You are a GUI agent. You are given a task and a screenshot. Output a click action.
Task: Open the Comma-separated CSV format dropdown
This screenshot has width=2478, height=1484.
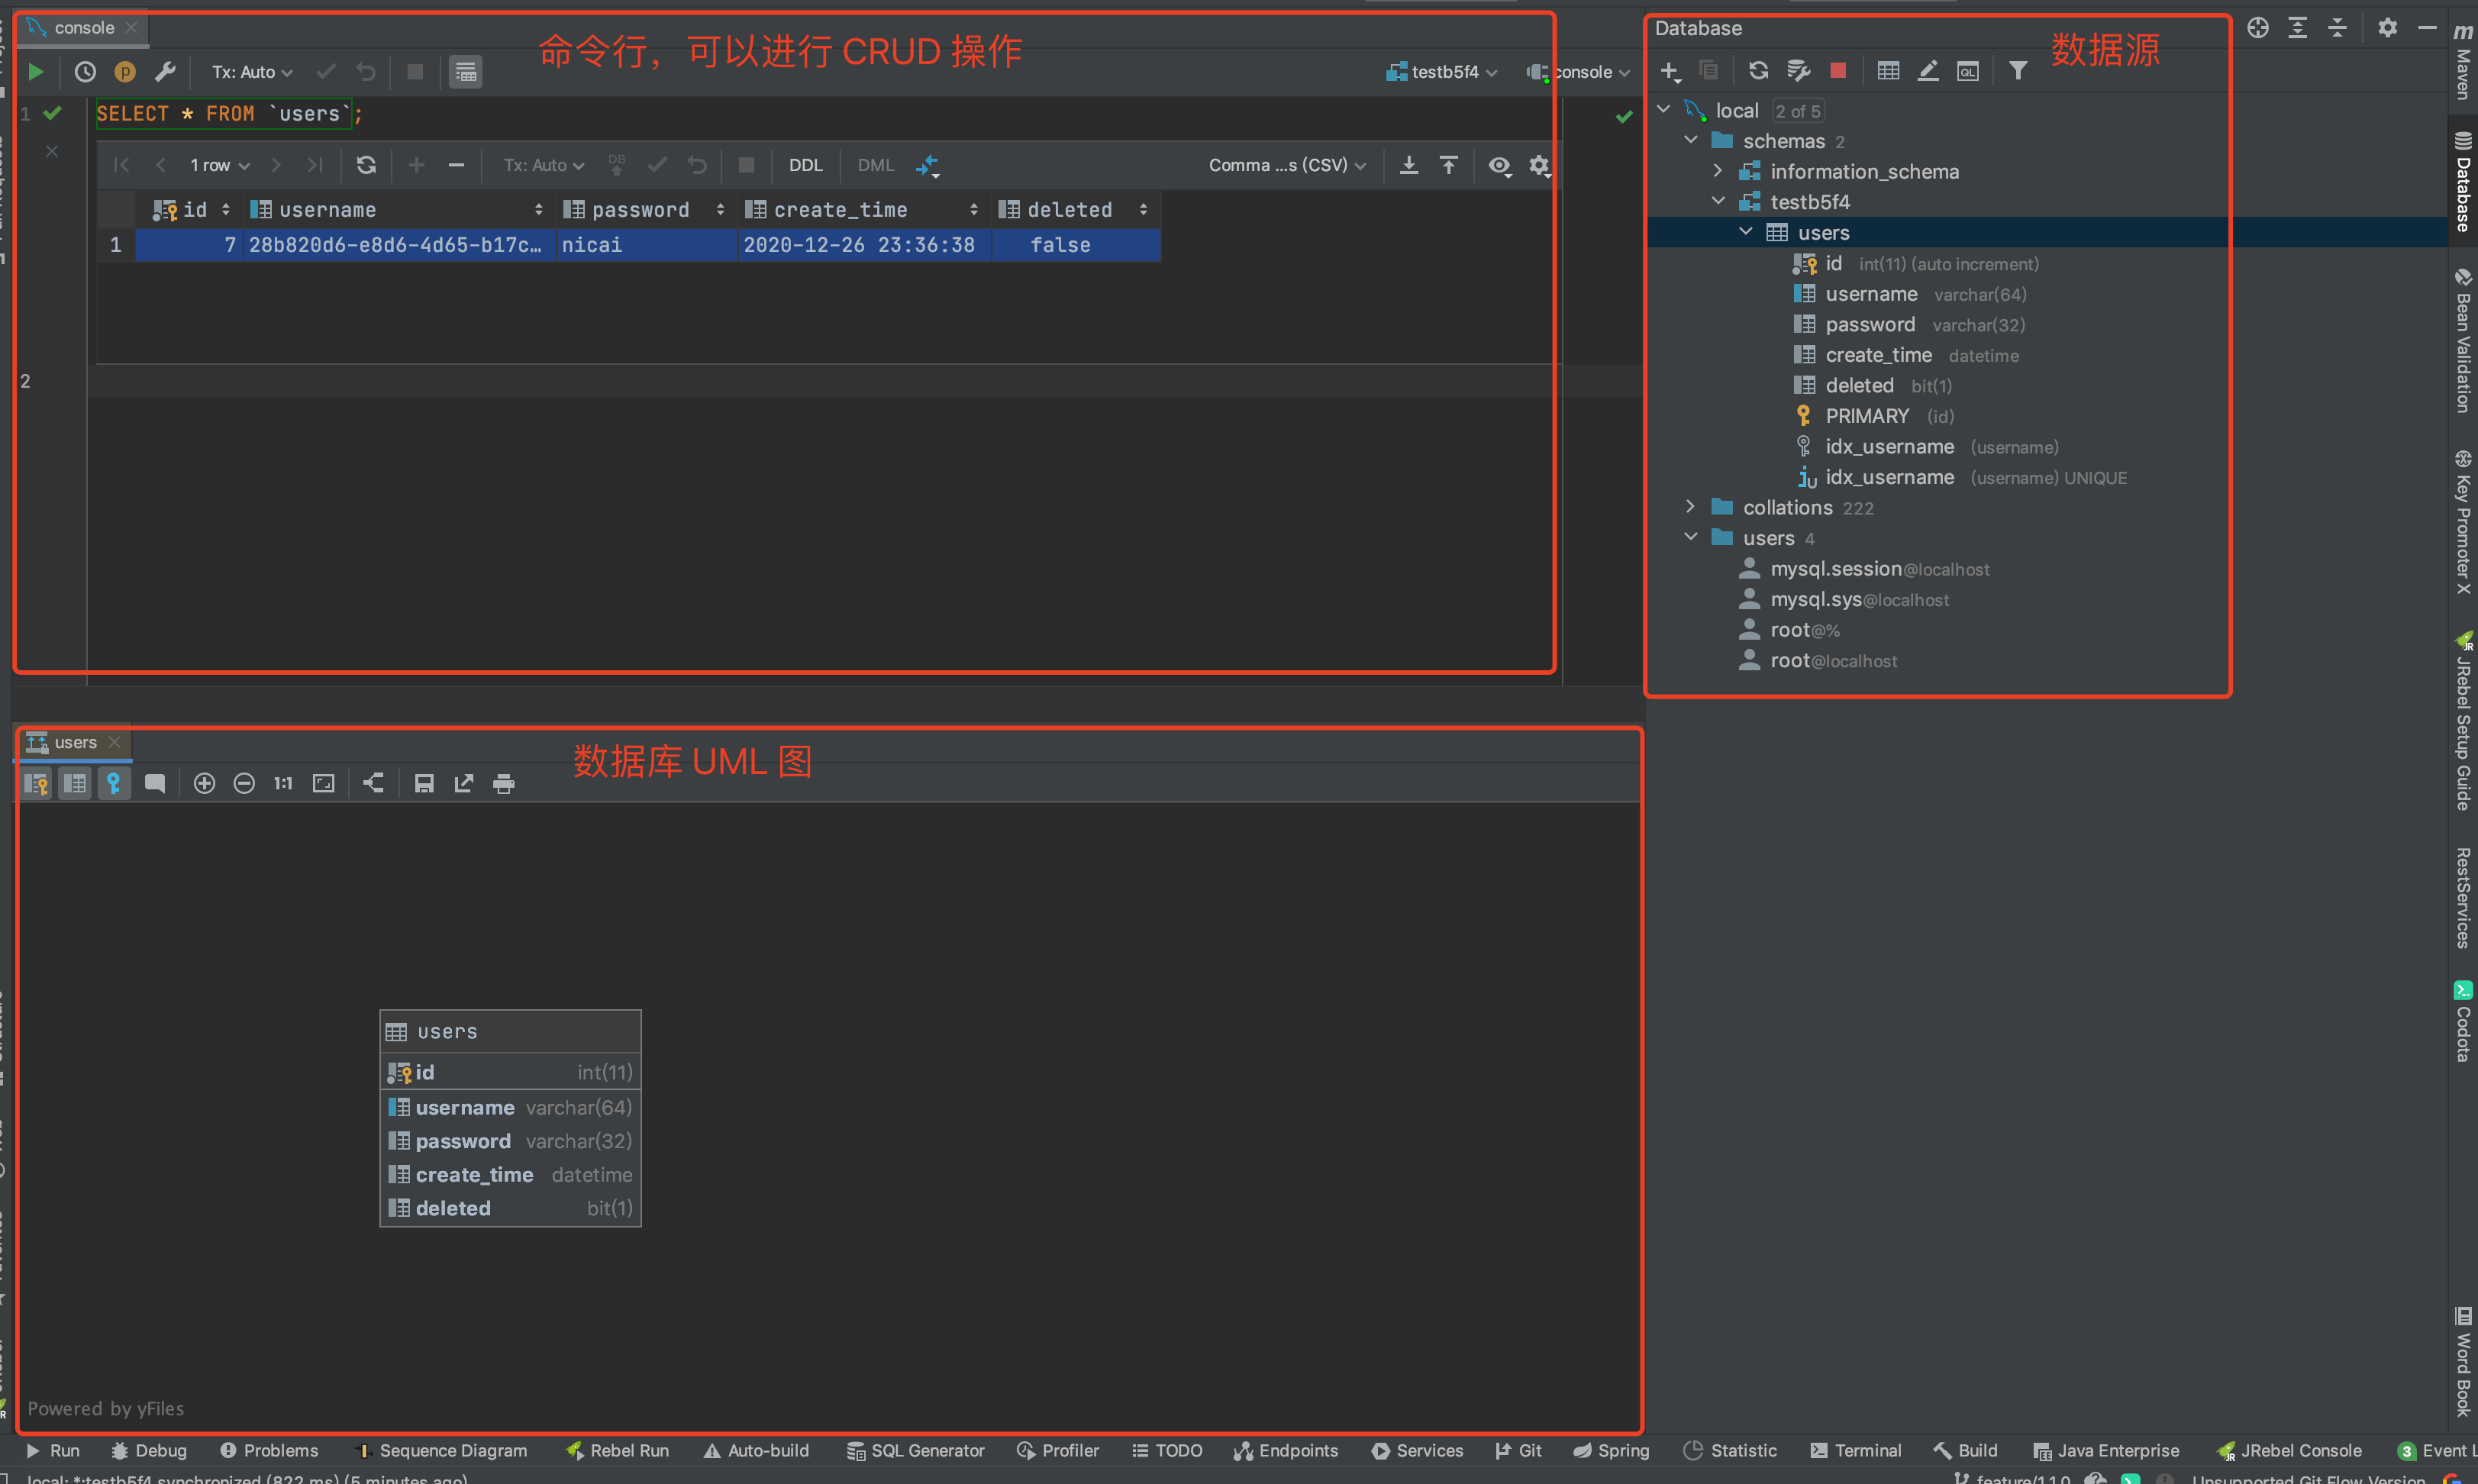[x=1286, y=165]
